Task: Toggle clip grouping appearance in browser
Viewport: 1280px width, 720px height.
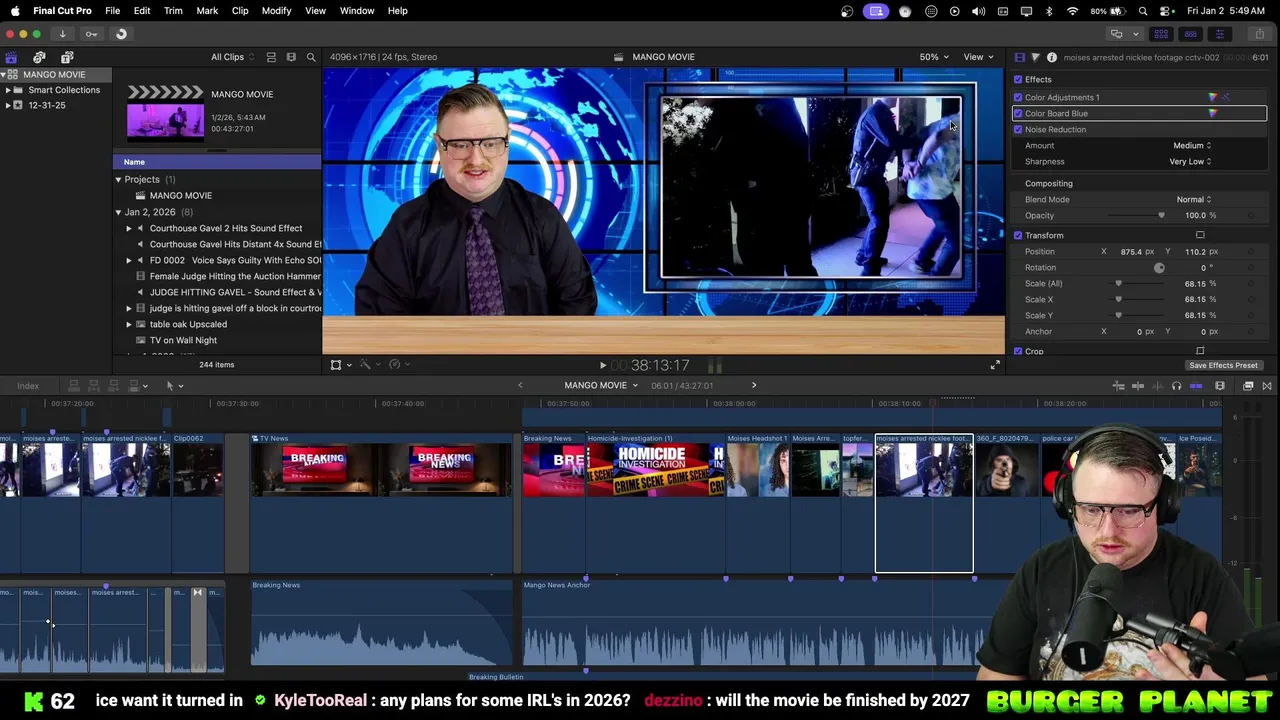Action: click(271, 57)
